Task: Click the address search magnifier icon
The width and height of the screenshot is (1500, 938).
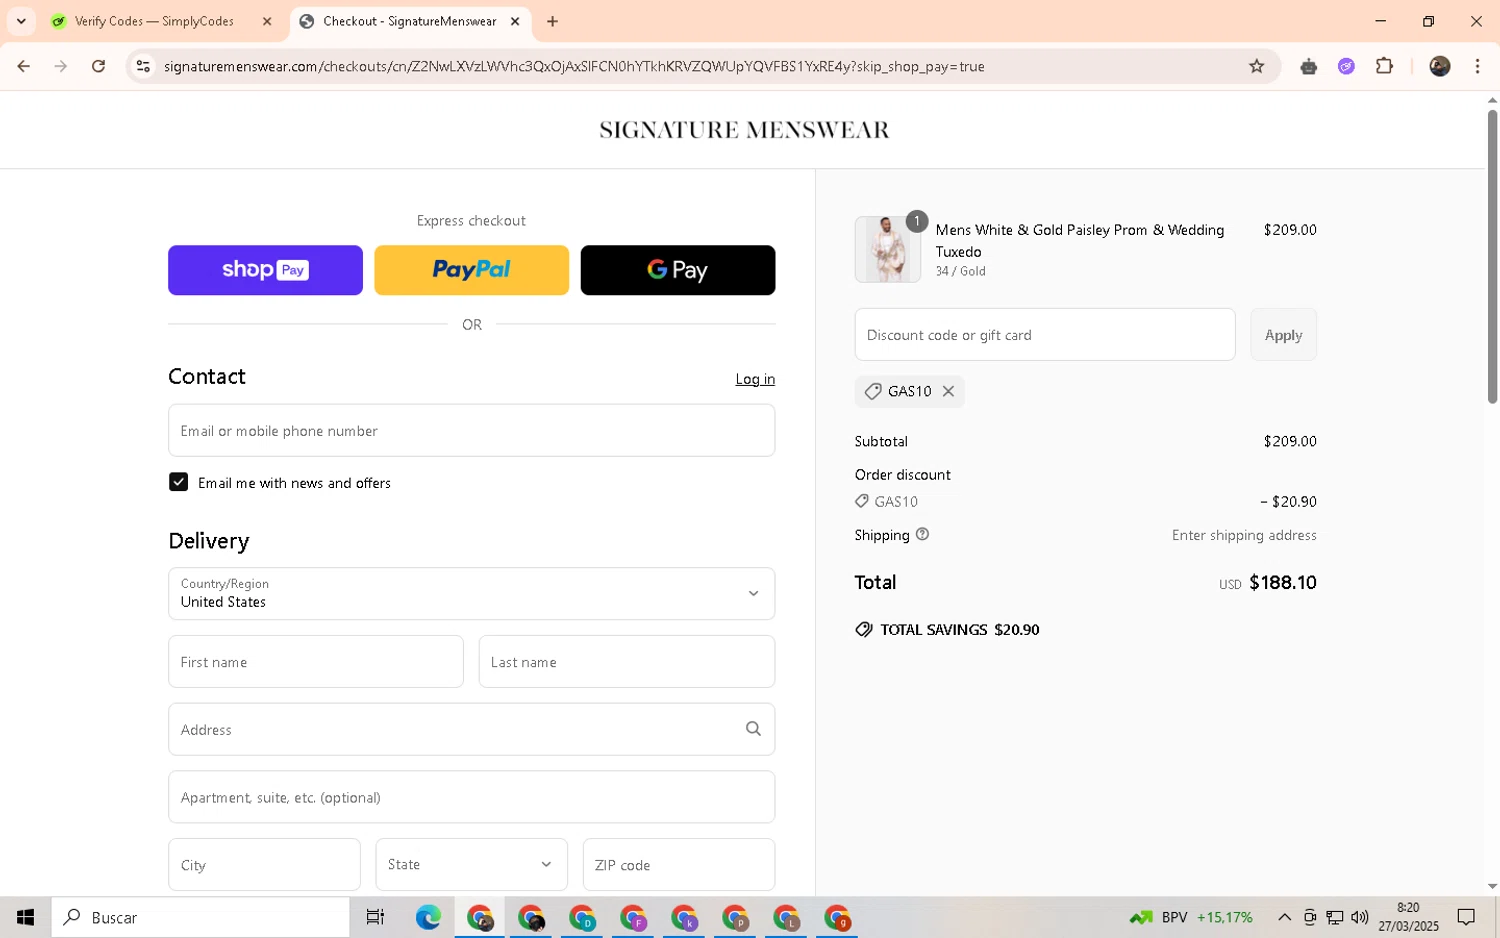Action: (753, 729)
